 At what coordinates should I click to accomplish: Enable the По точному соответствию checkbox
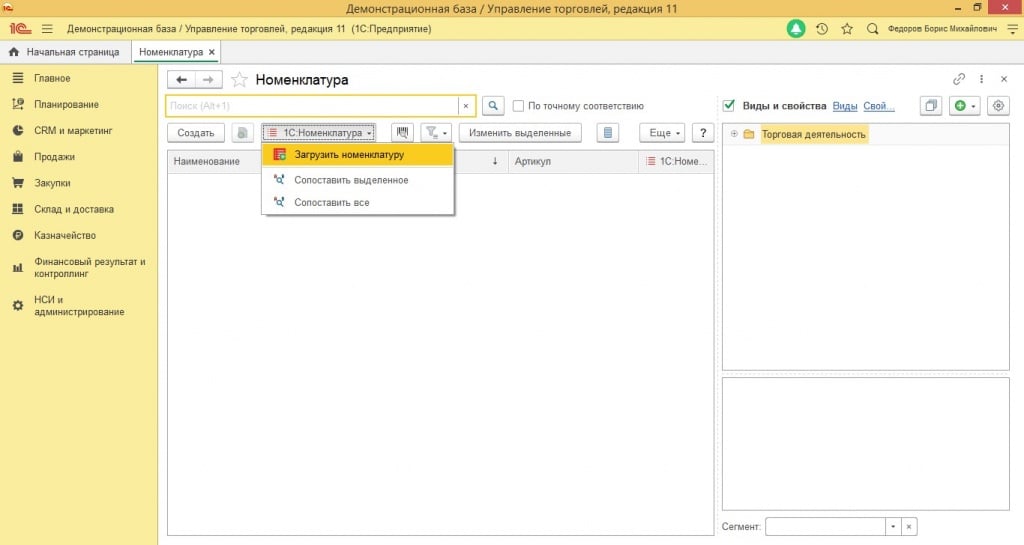pos(519,106)
